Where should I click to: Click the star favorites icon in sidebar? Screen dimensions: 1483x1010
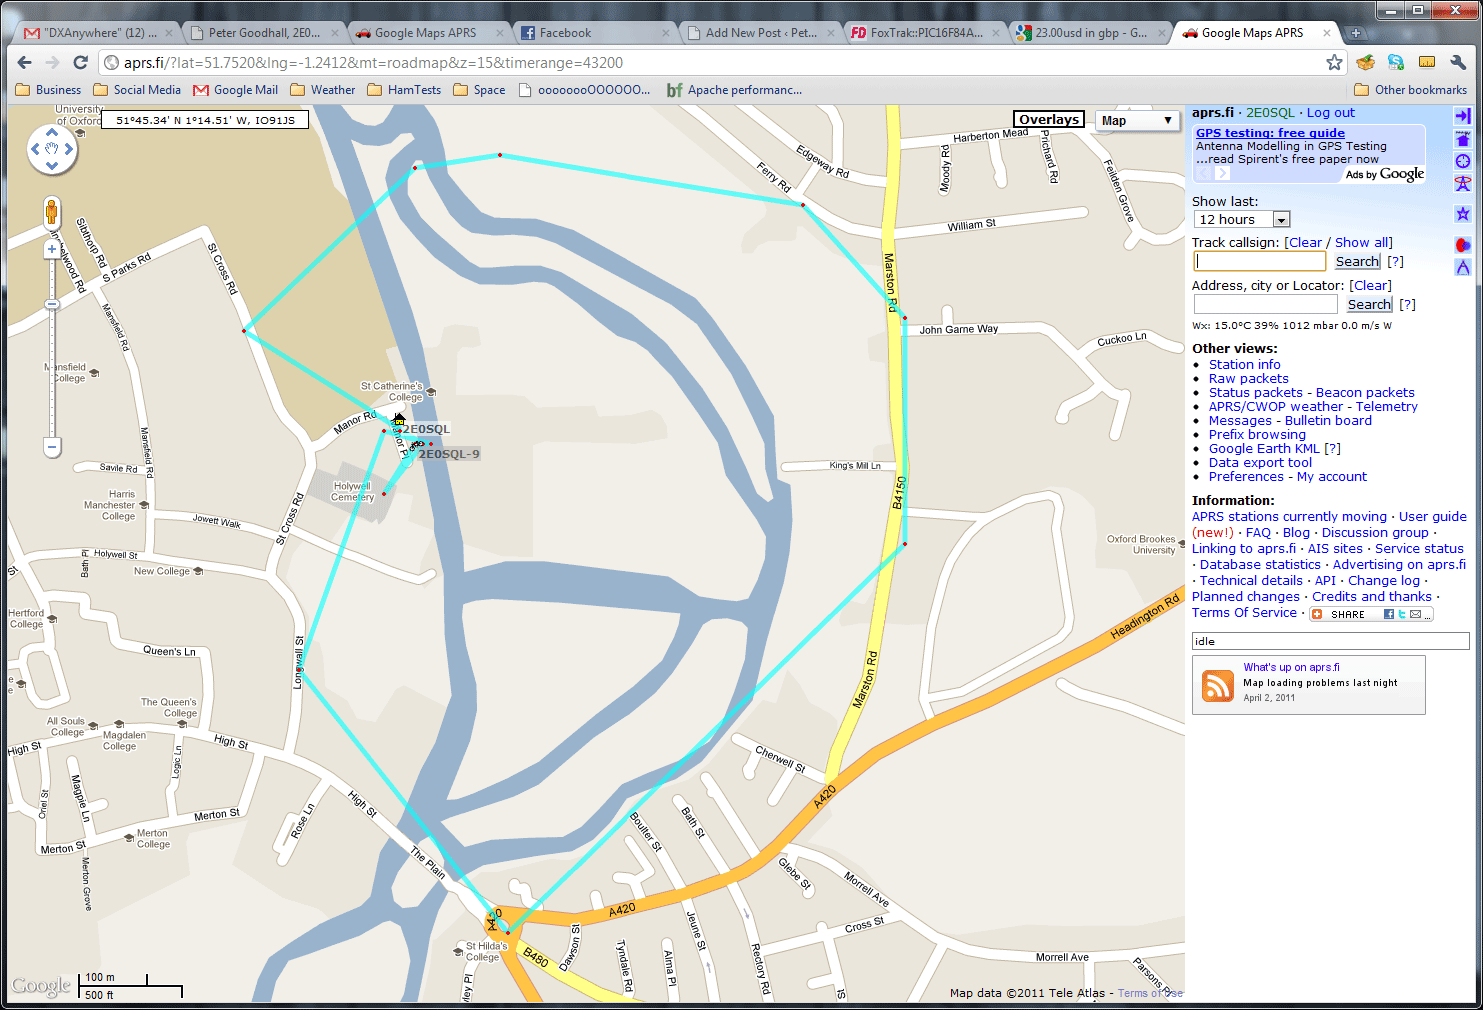click(1463, 214)
